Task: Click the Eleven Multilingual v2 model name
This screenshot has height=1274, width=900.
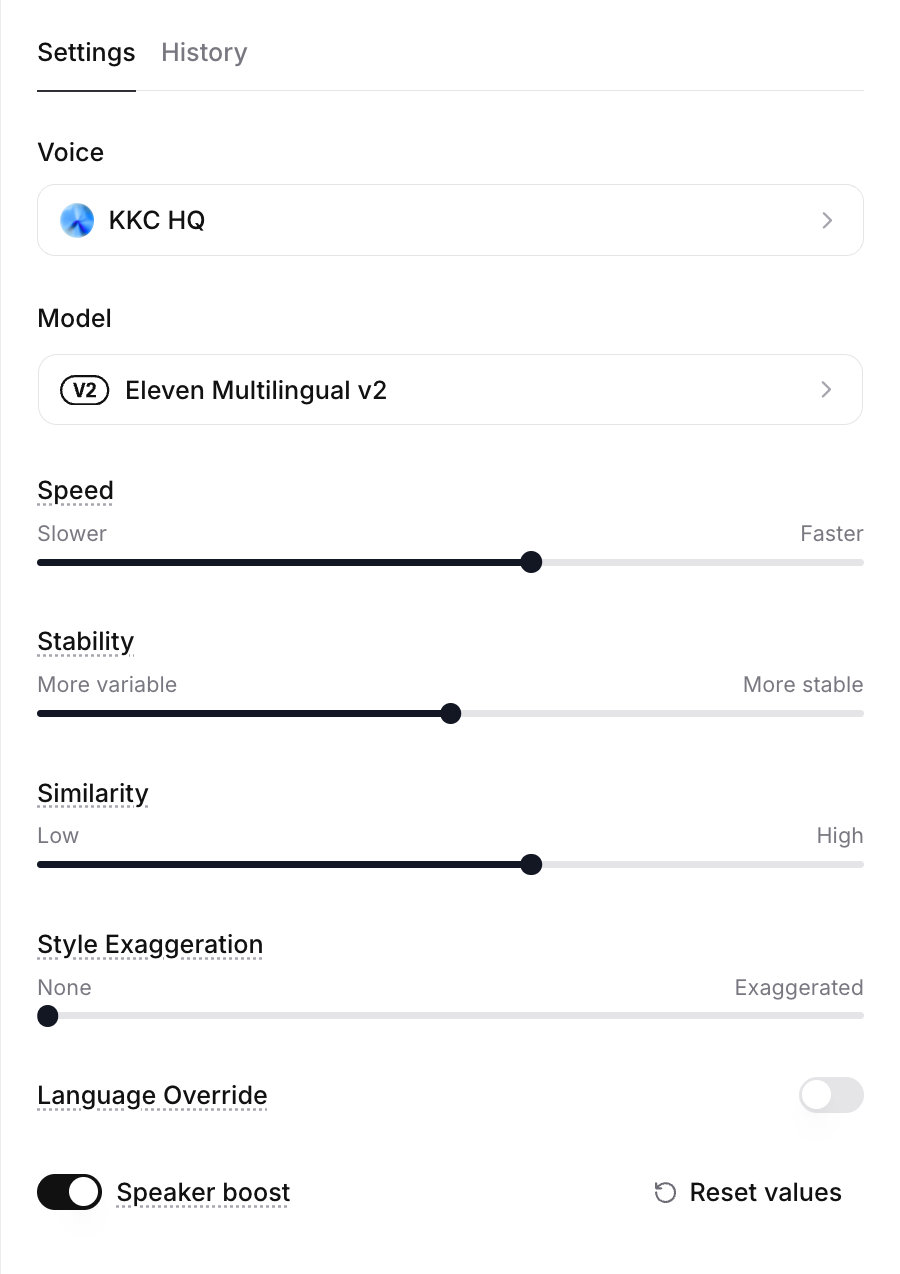Action: tap(256, 390)
